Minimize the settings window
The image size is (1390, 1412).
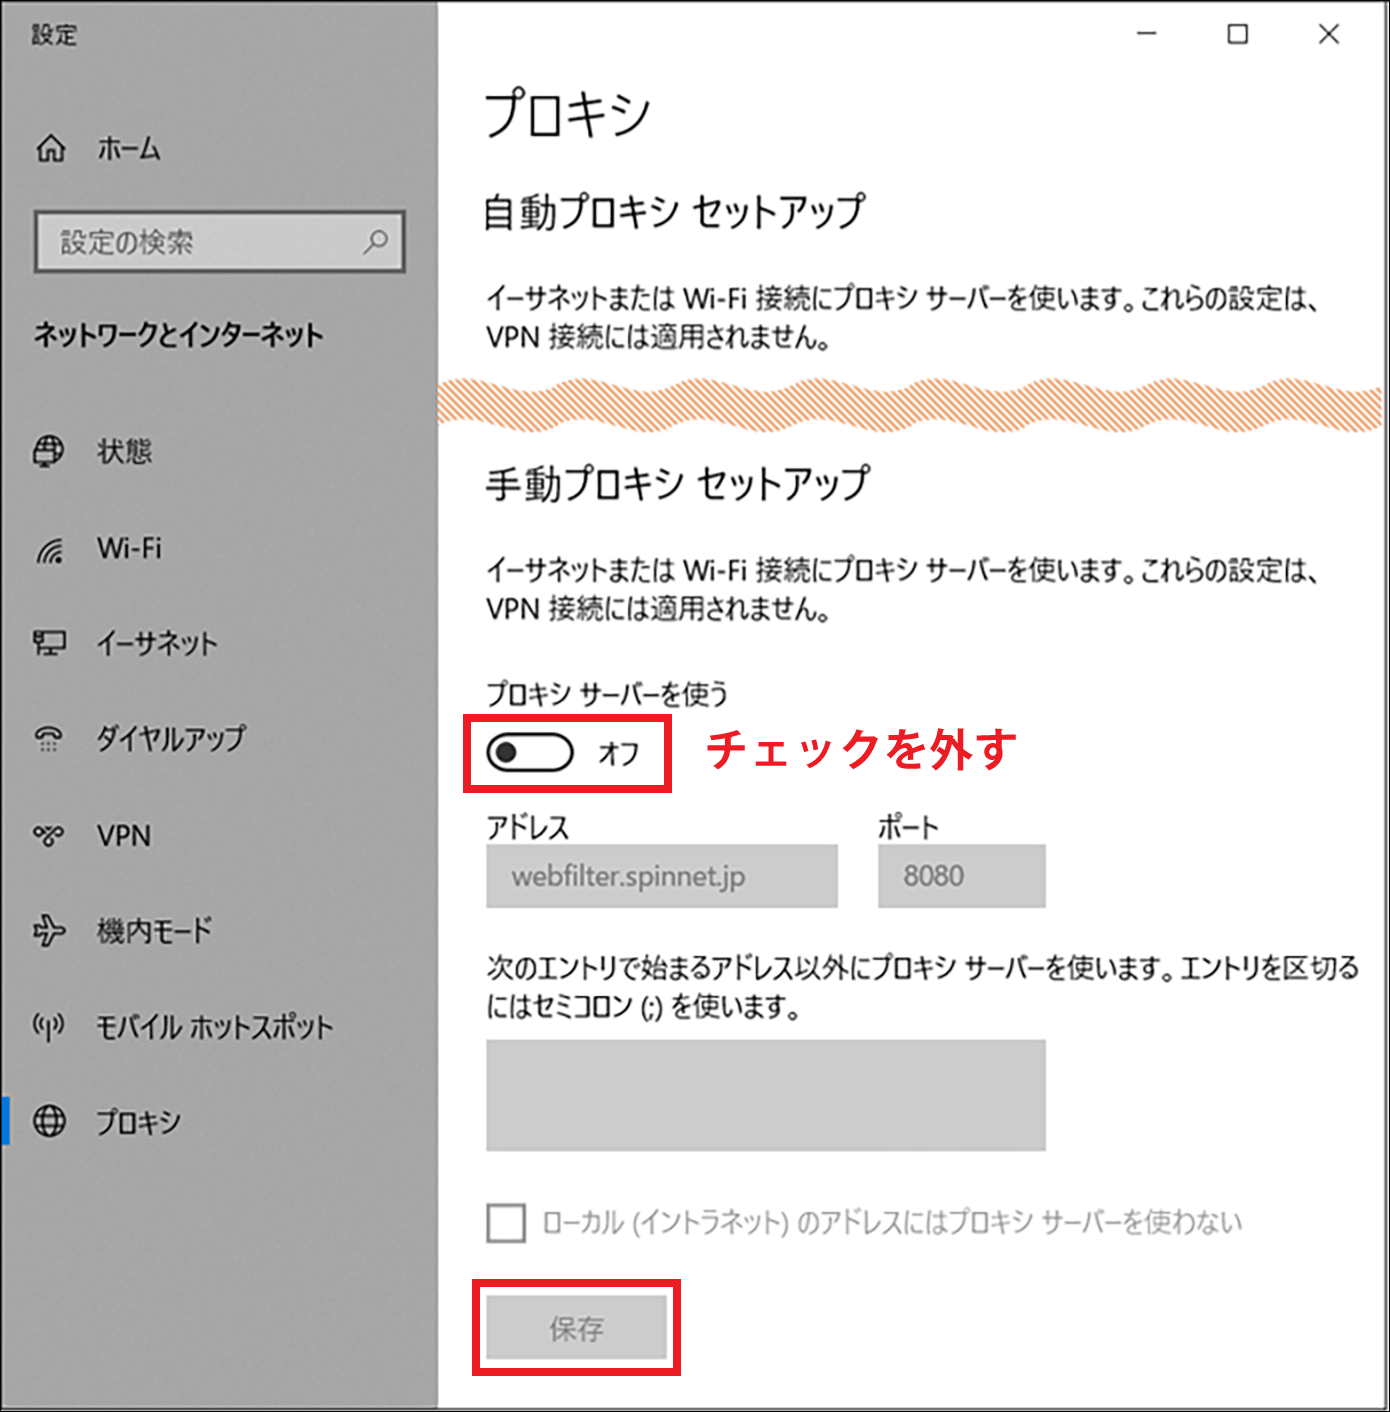tap(1147, 34)
